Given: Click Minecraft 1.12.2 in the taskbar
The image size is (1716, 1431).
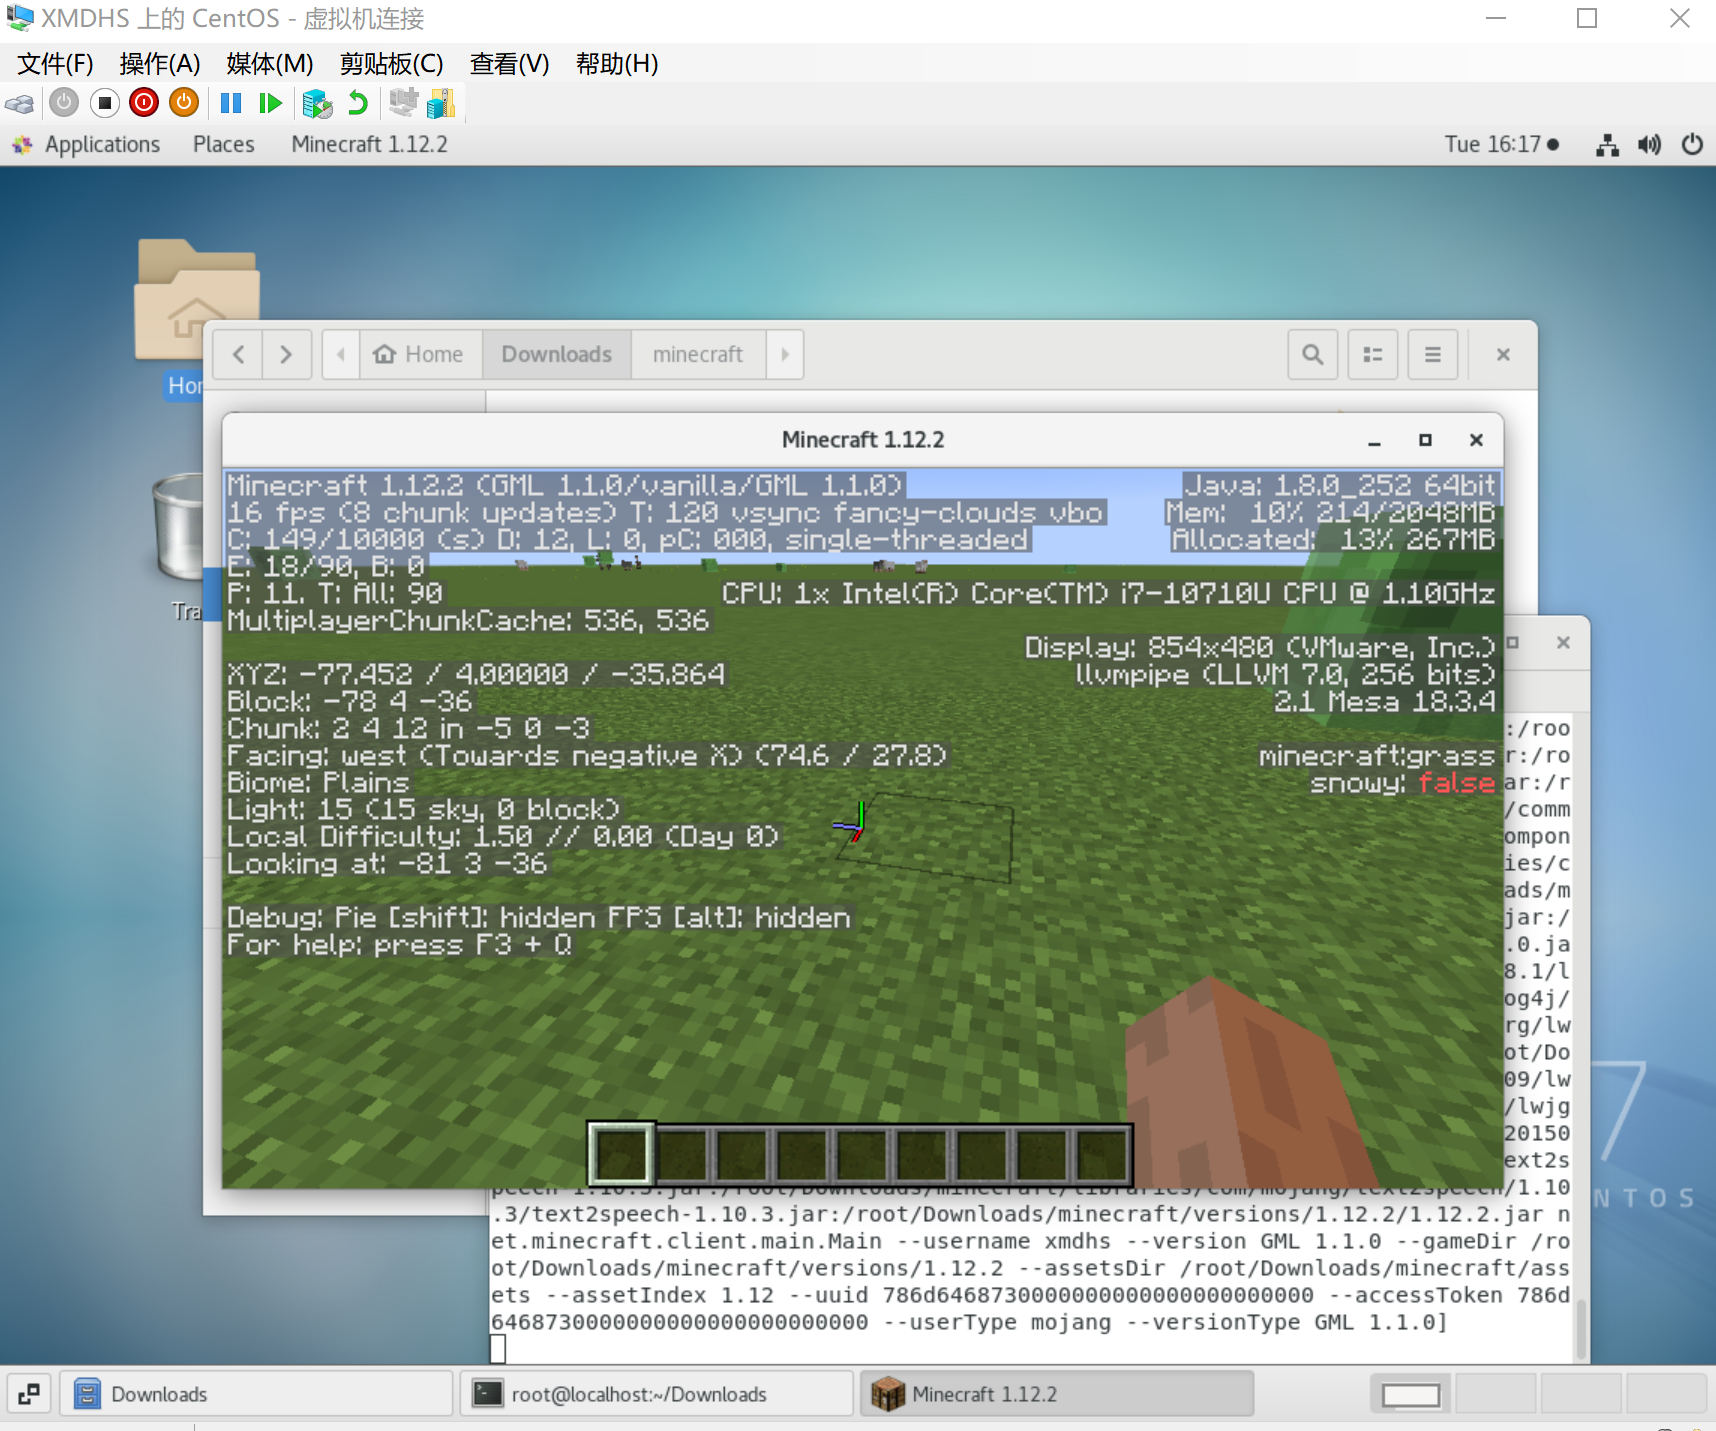Looking at the screenshot, I should click(x=1057, y=1394).
